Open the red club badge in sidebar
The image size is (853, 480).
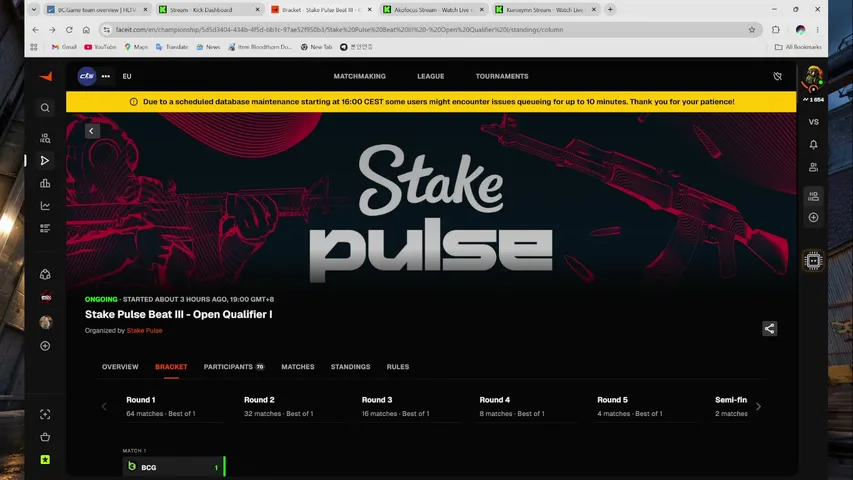(x=46, y=298)
